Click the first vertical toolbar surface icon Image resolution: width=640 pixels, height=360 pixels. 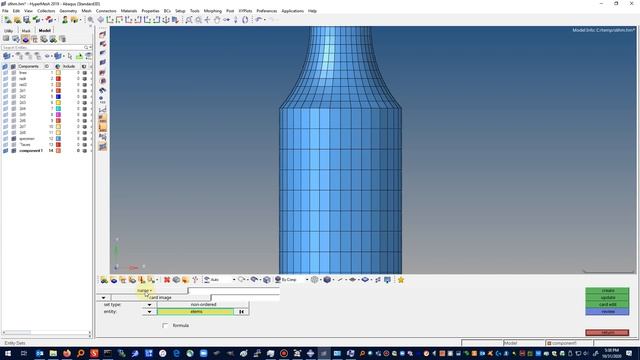[x=102, y=34]
